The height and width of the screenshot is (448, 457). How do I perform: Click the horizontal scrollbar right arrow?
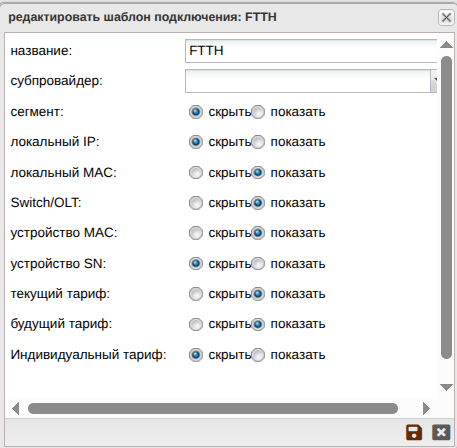[x=426, y=408]
